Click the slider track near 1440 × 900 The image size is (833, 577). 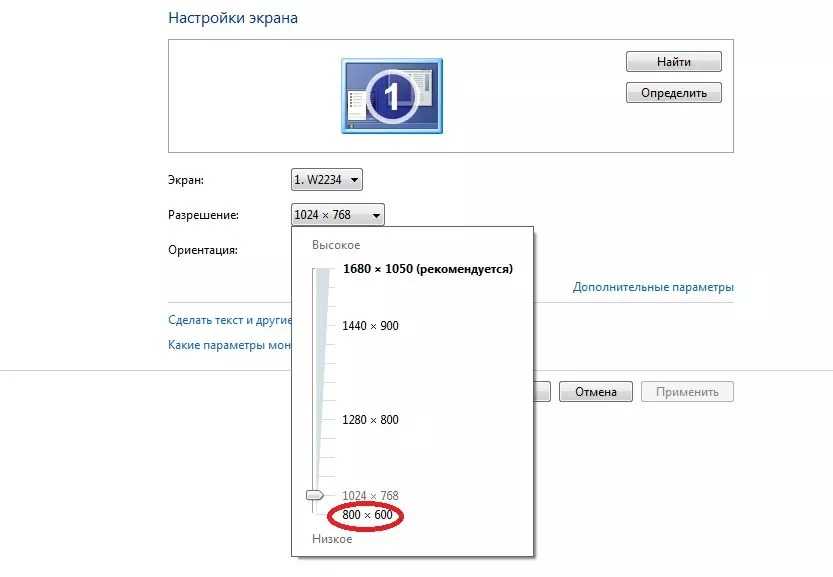click(320, 326)
